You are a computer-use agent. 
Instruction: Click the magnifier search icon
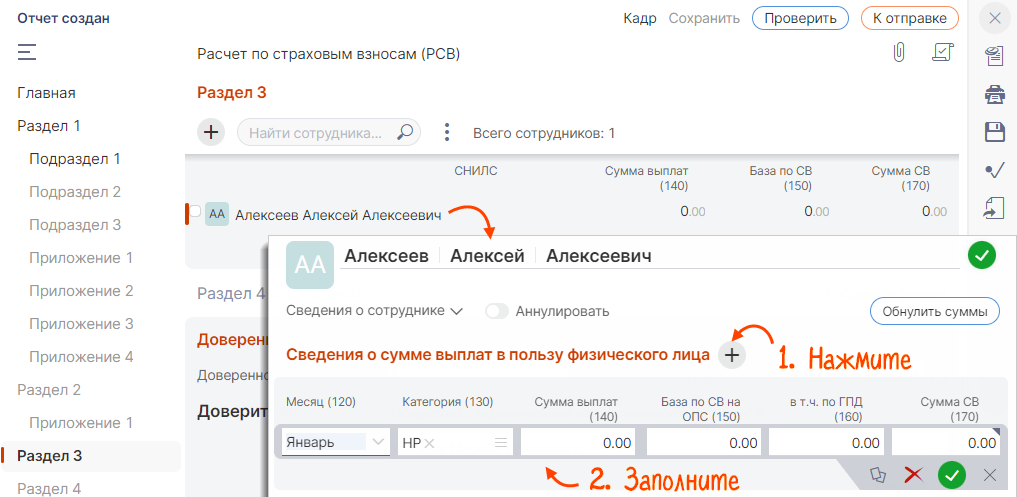(405, 132)
